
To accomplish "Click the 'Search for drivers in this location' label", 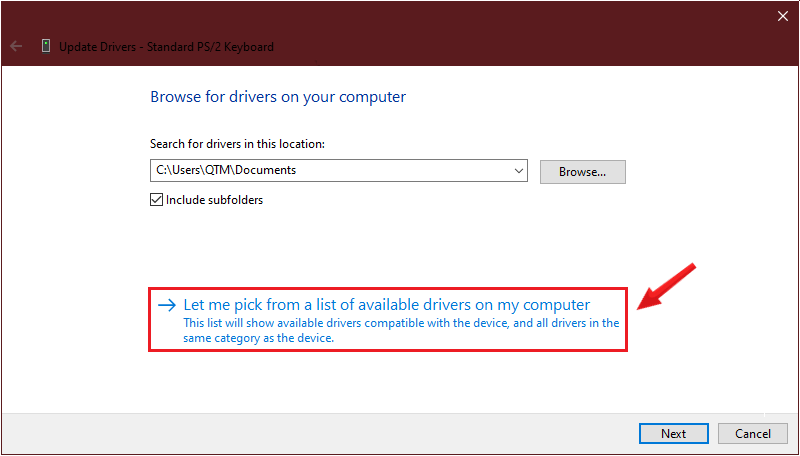I will (237, 144).
